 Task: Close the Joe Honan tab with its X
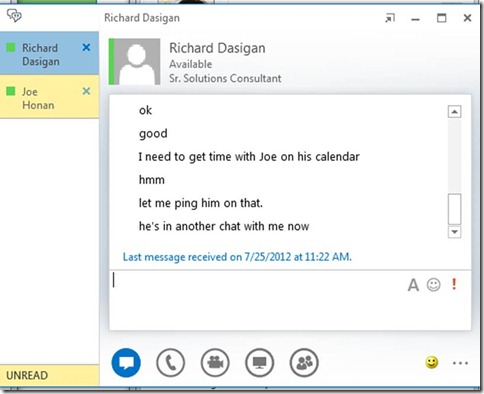pyautogui.click(x=86, y=91)
